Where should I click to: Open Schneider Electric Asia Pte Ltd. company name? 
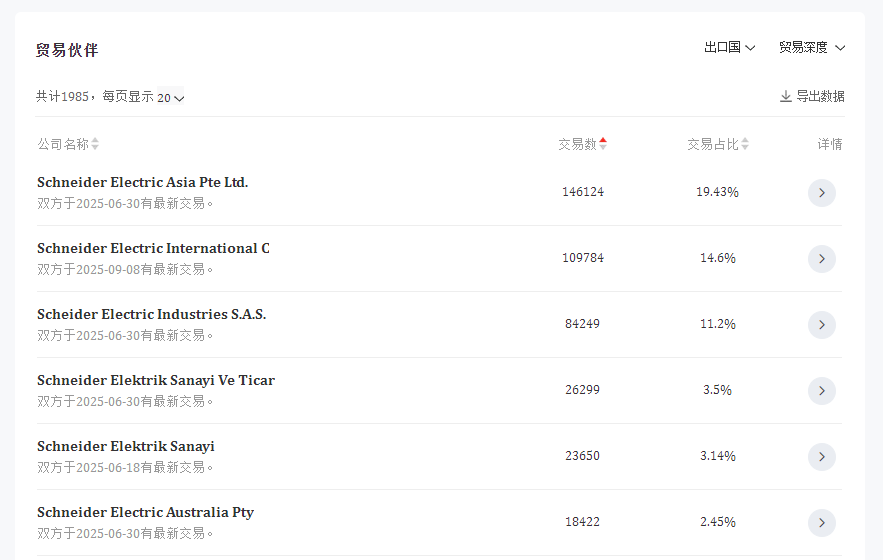[142, 182]
